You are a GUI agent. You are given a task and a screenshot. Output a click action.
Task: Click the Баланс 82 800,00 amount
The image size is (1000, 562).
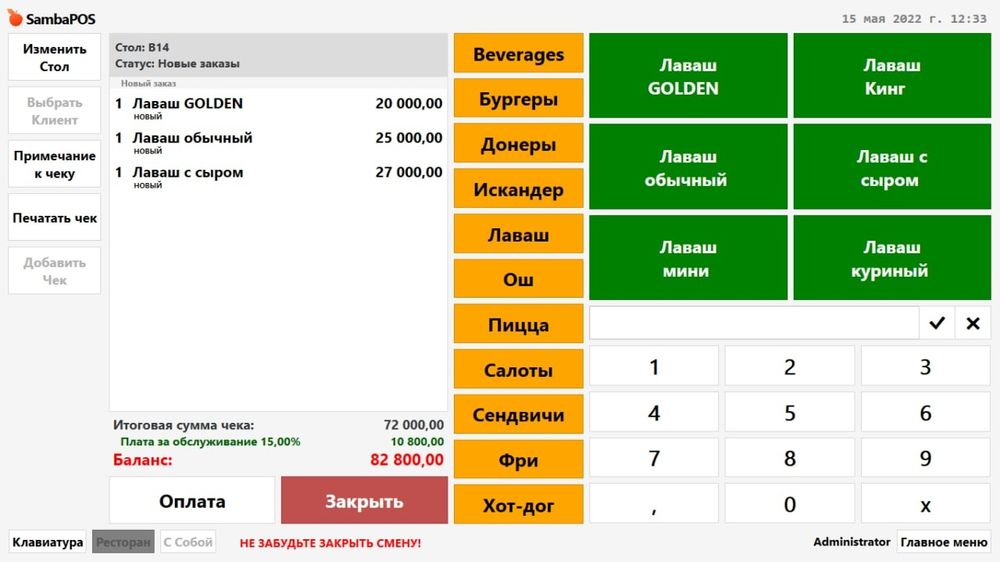(x=407, y=459)
